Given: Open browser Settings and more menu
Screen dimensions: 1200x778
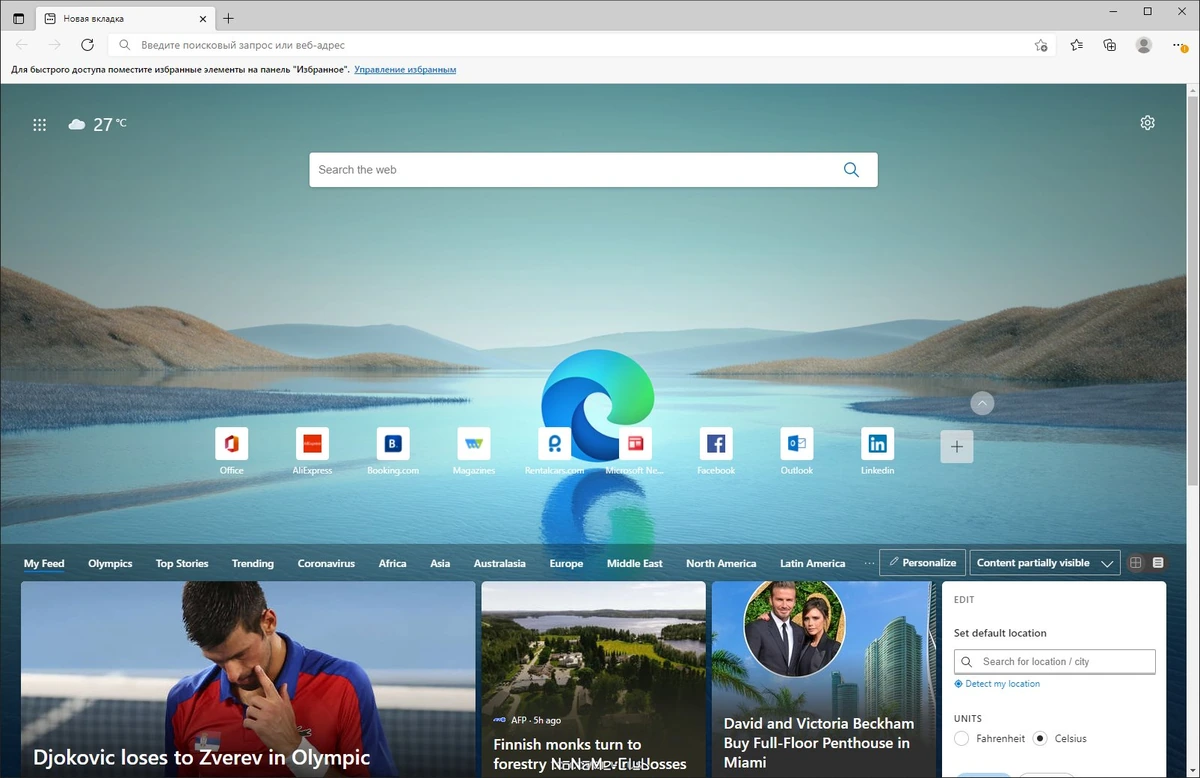Looking at the screenshot, I should [1178, 45].
